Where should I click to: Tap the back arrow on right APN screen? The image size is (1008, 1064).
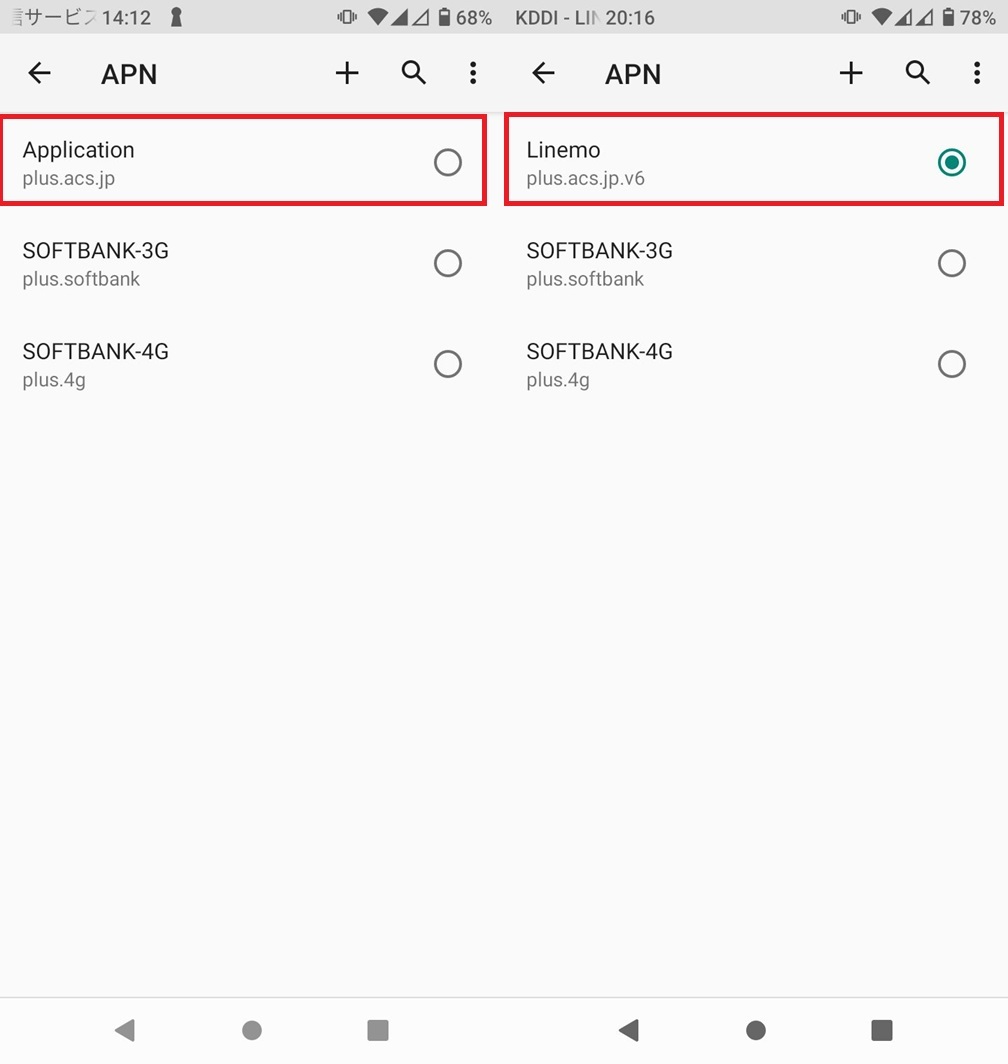(543, 73)
